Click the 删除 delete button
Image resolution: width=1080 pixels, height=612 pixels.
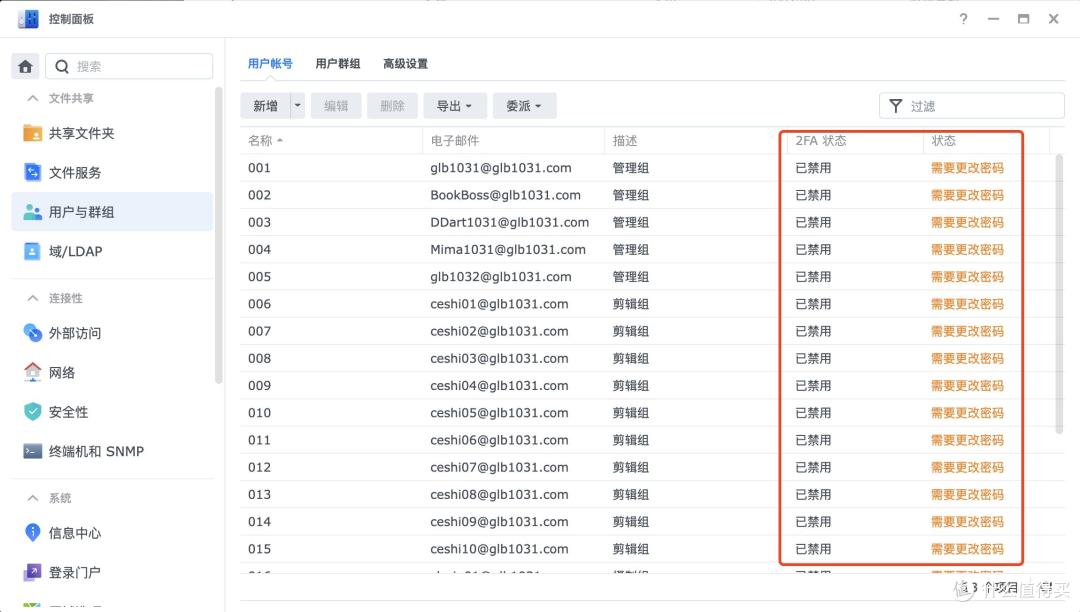coord(393,106)
